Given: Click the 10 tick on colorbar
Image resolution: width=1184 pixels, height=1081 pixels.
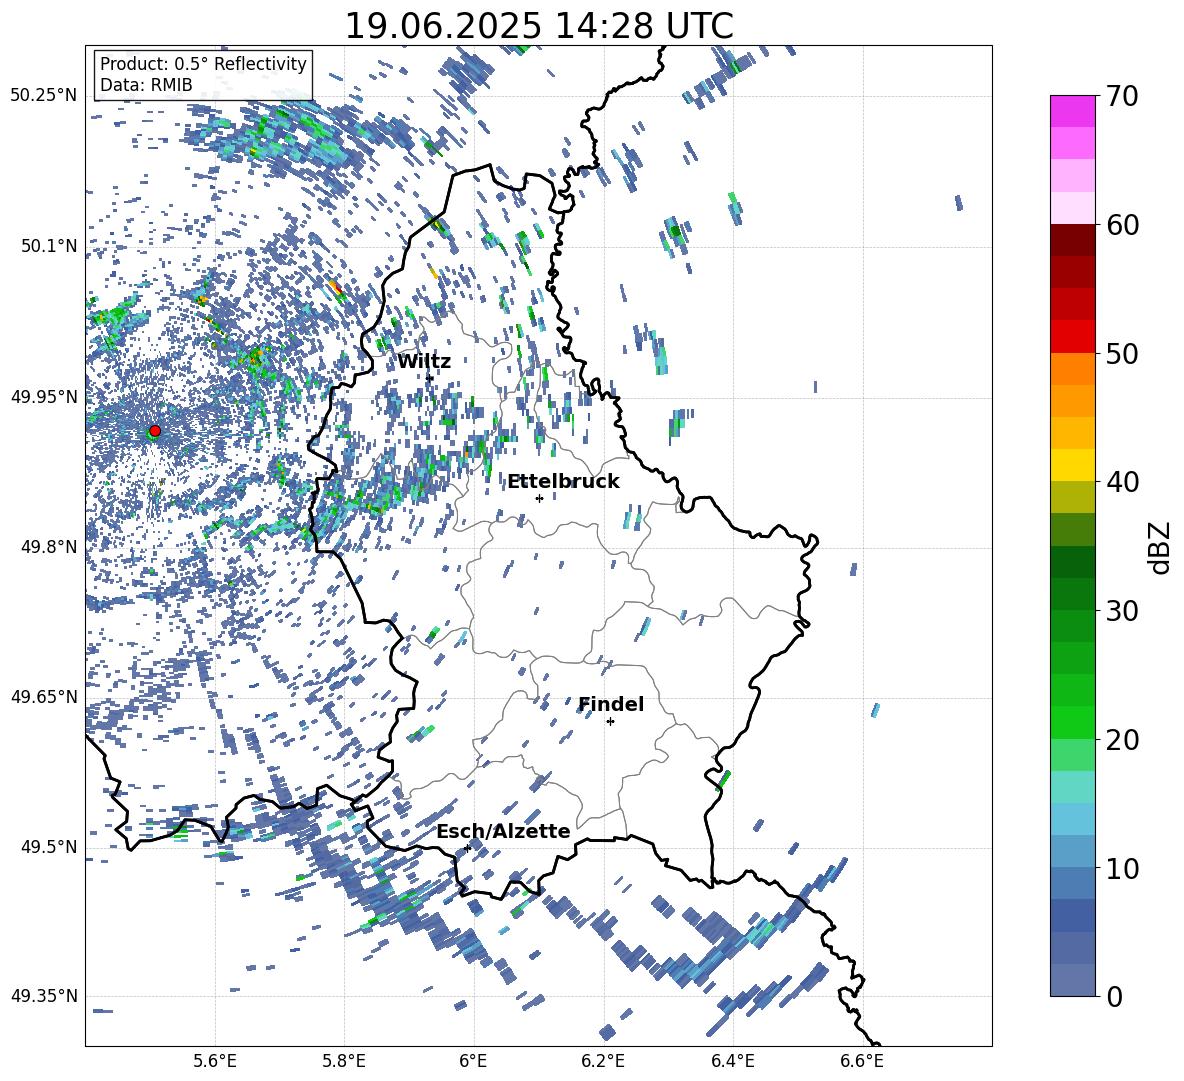Looking at the screenshot, I should click(1122, 868).
